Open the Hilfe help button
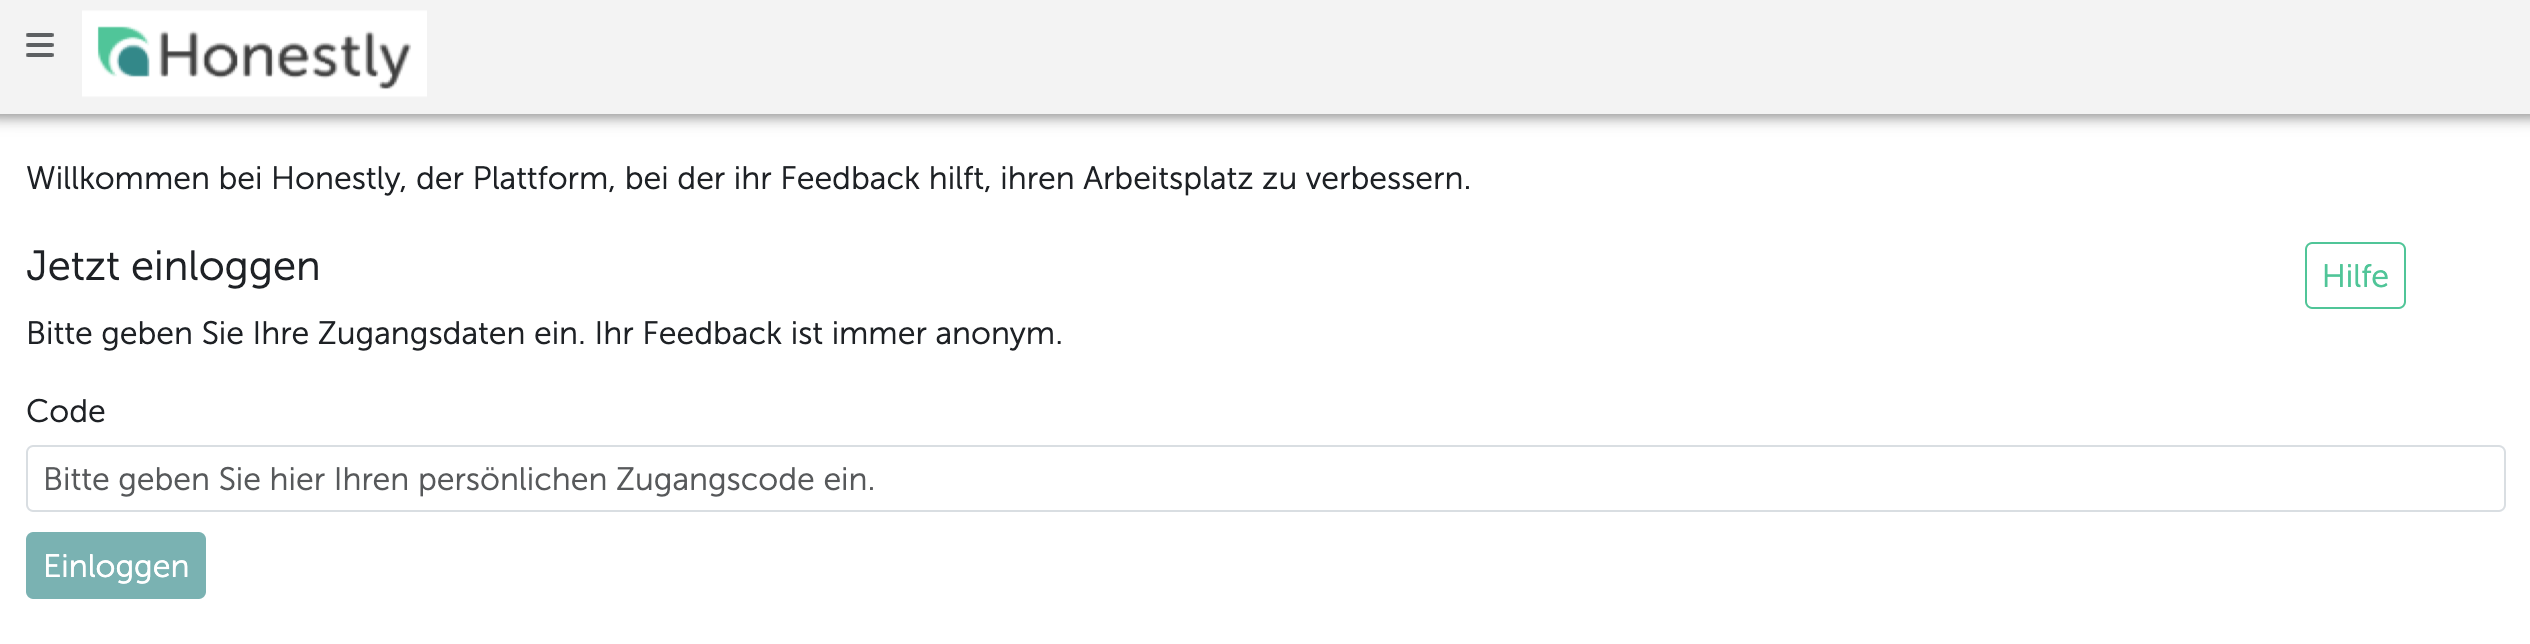 (2355, 276)
